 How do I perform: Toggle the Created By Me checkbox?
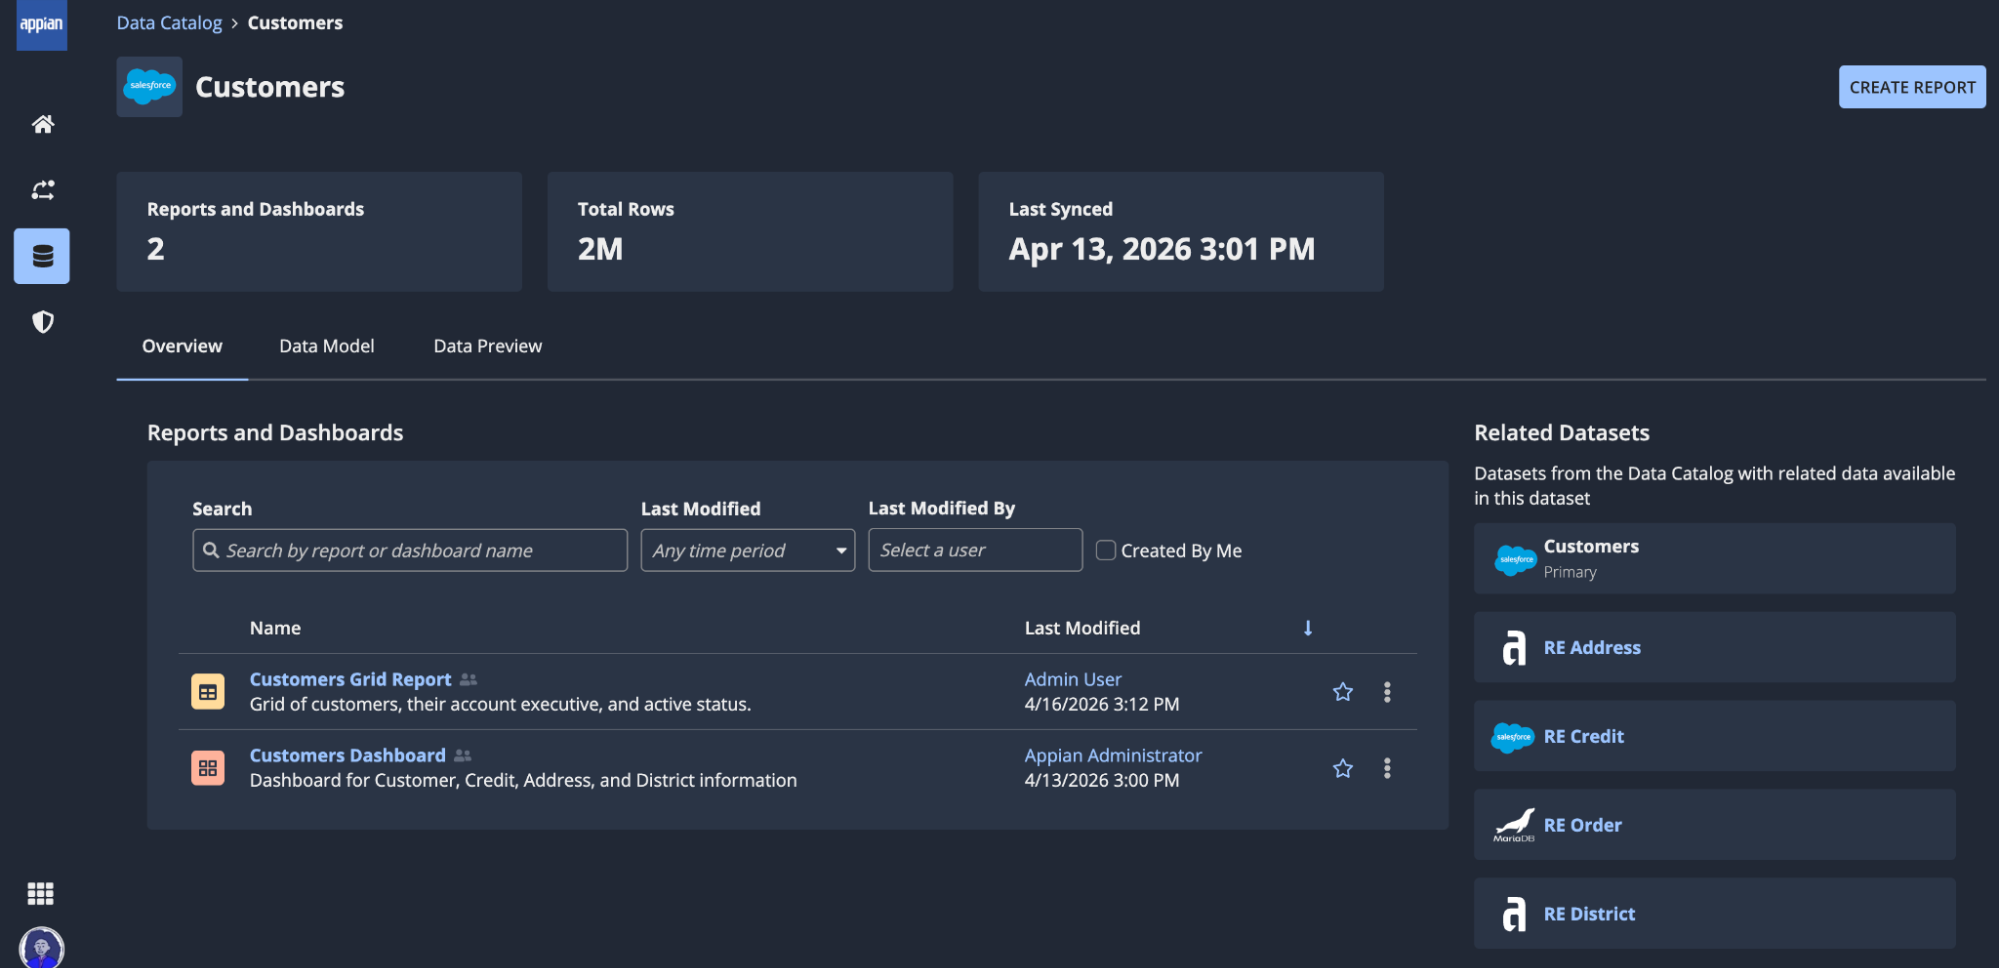tap(1106, 550)
